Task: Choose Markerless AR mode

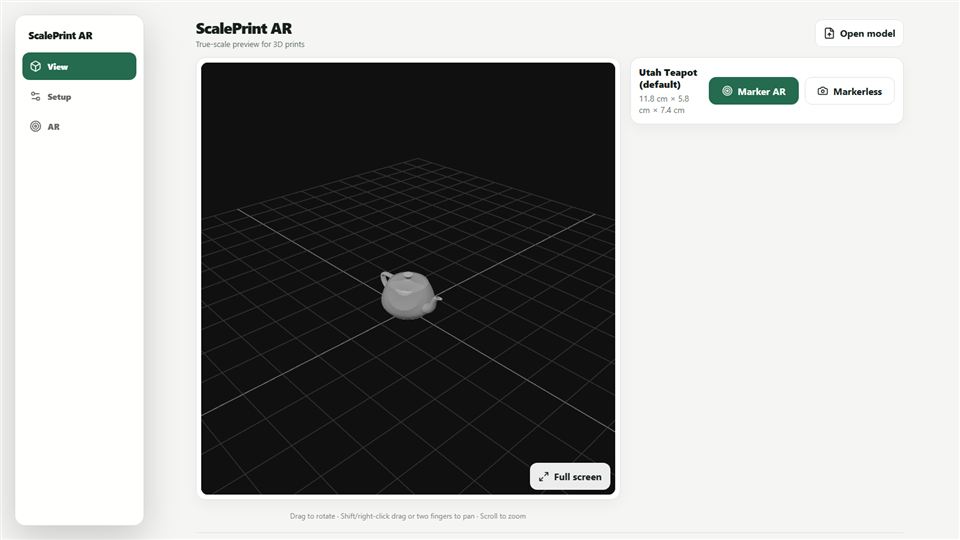Action: pyautogui.click(x=849, y=91)
